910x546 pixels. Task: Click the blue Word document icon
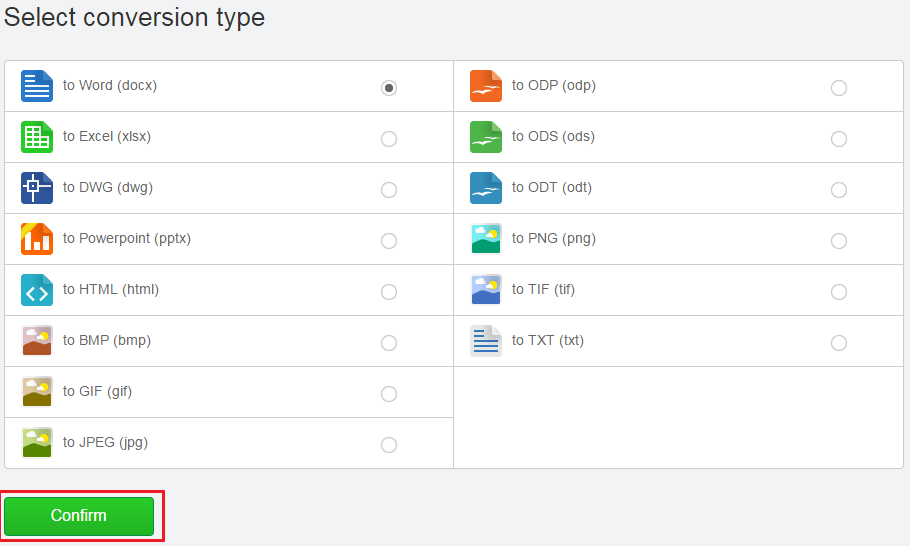[37, 86]
